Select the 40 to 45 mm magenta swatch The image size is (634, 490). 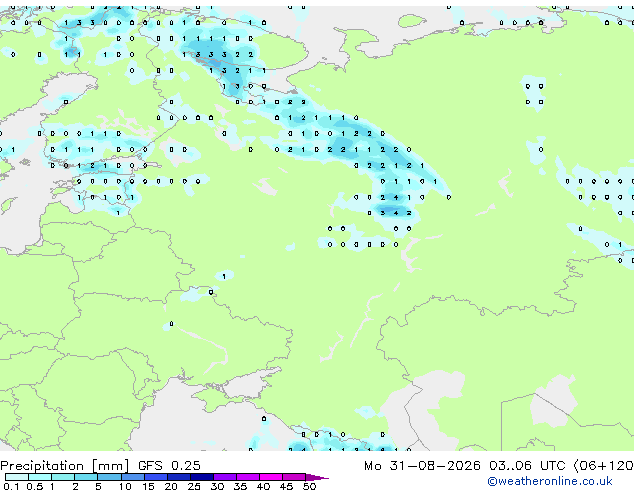click(271, 477)
